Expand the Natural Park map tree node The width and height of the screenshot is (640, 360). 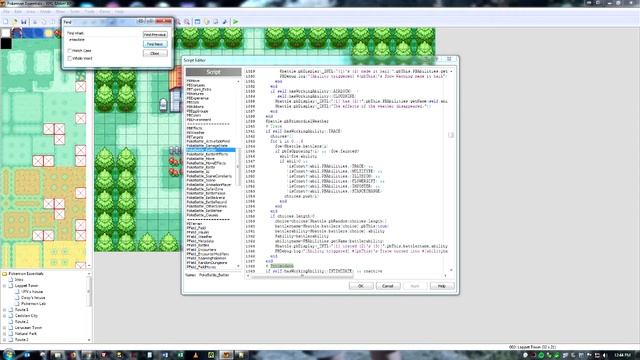click(x=4, y=334)
